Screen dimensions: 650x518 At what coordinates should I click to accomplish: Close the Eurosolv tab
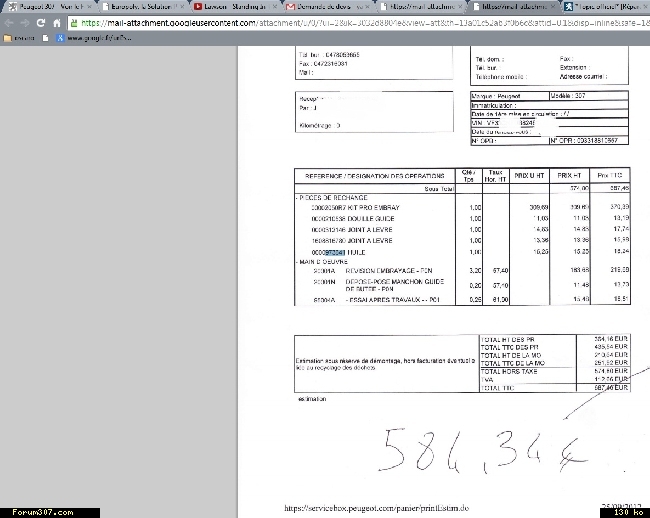tap(182, 7)
